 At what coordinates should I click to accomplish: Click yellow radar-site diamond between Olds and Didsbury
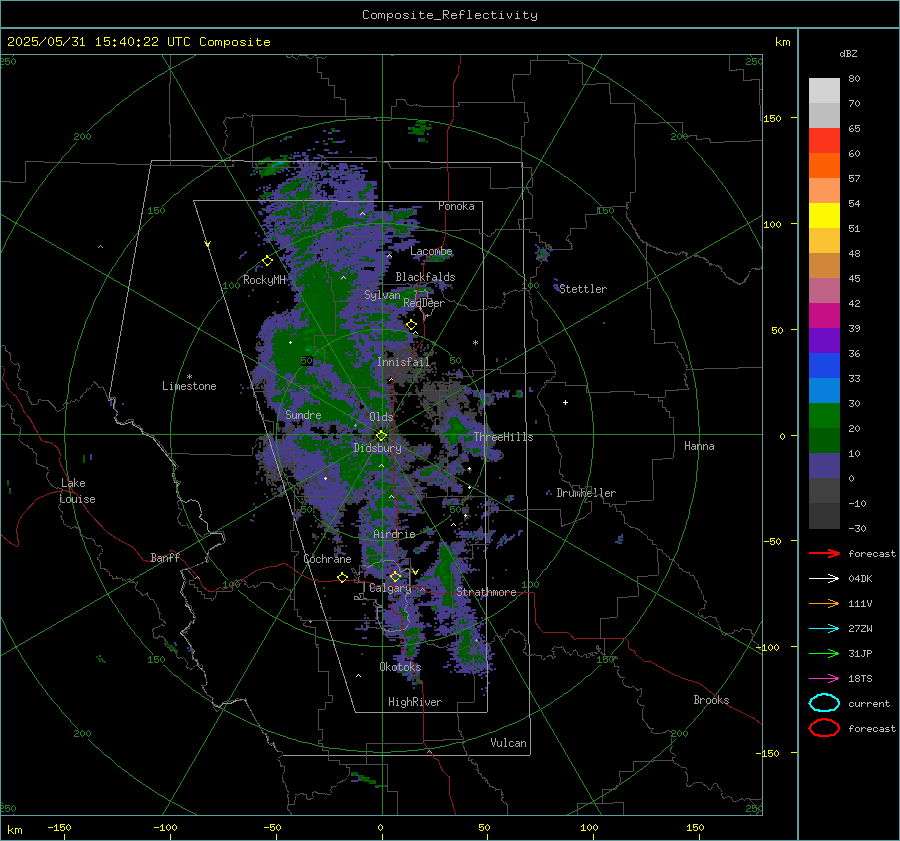click(x=381, y=436)
